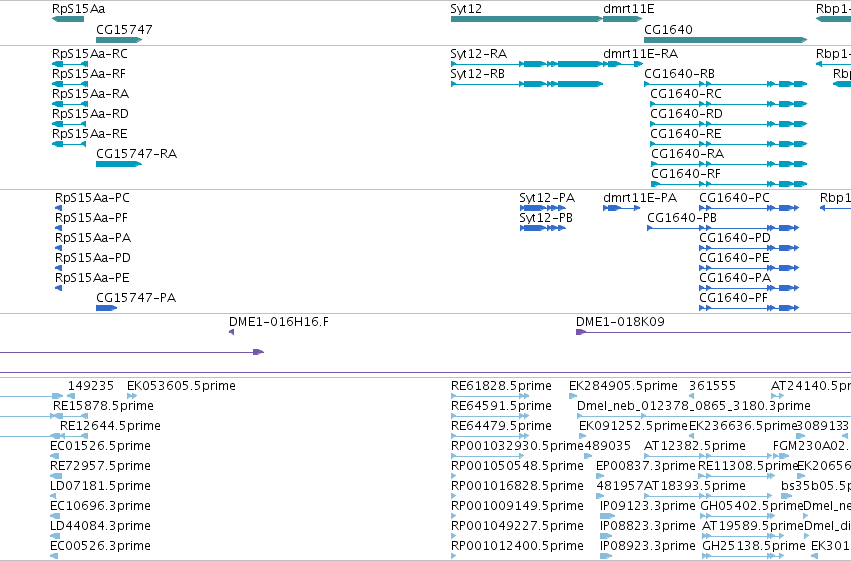This screenshot has height=561, width=851.
Task: Select EST LD07181.5prime
Action: 100,487
